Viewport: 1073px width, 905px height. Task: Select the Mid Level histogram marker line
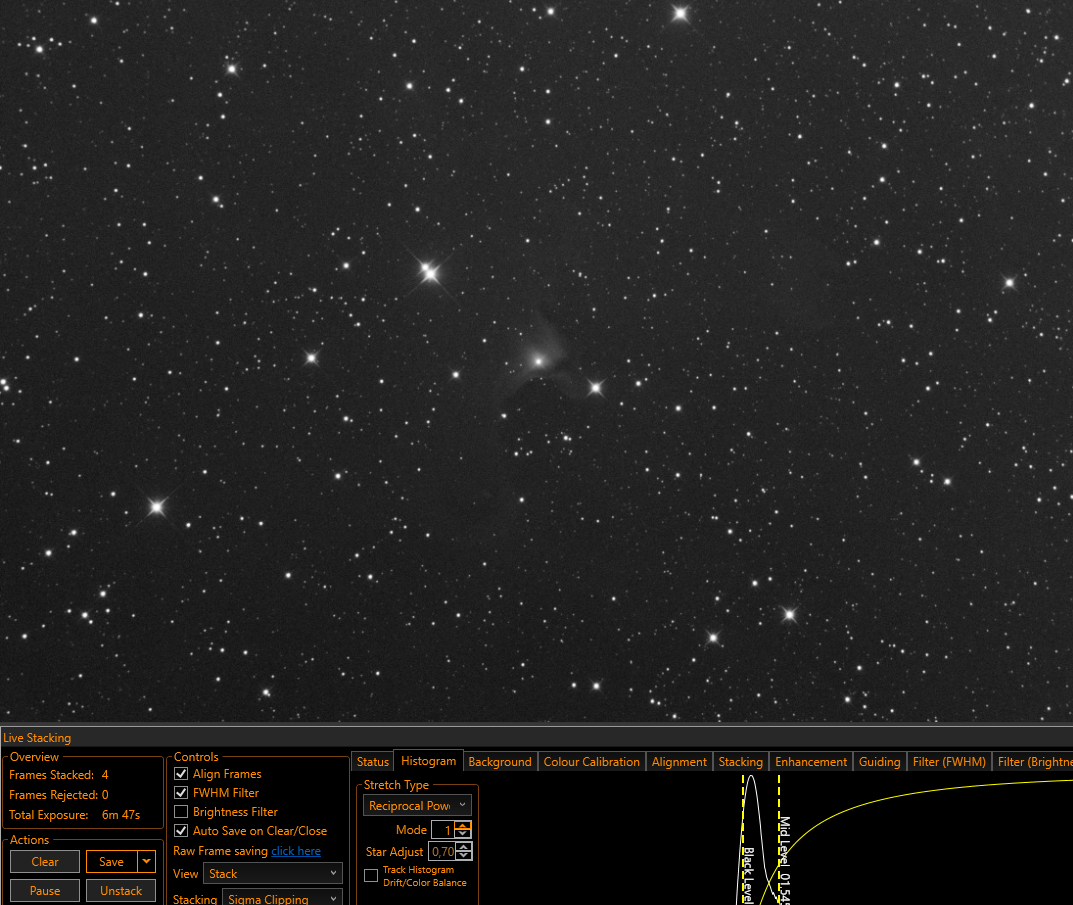point(779,839)
